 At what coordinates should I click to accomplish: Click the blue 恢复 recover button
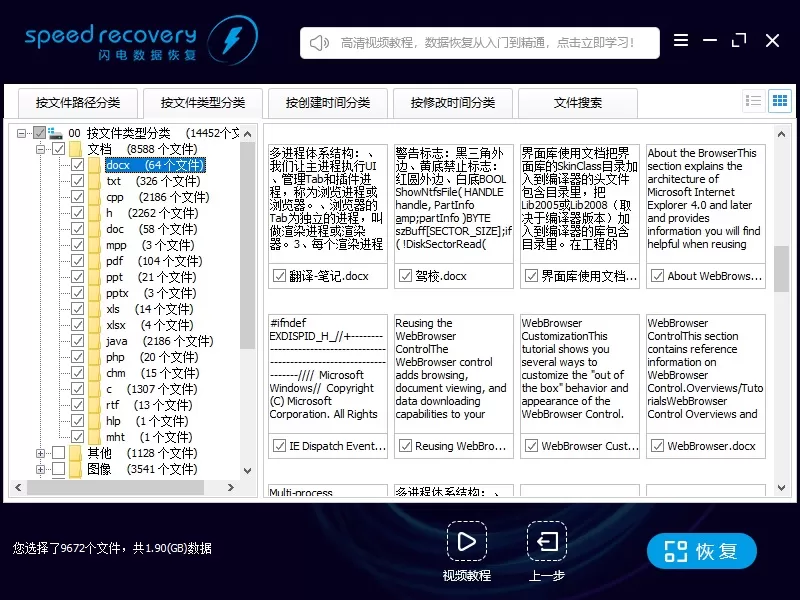tap(702, 551)
